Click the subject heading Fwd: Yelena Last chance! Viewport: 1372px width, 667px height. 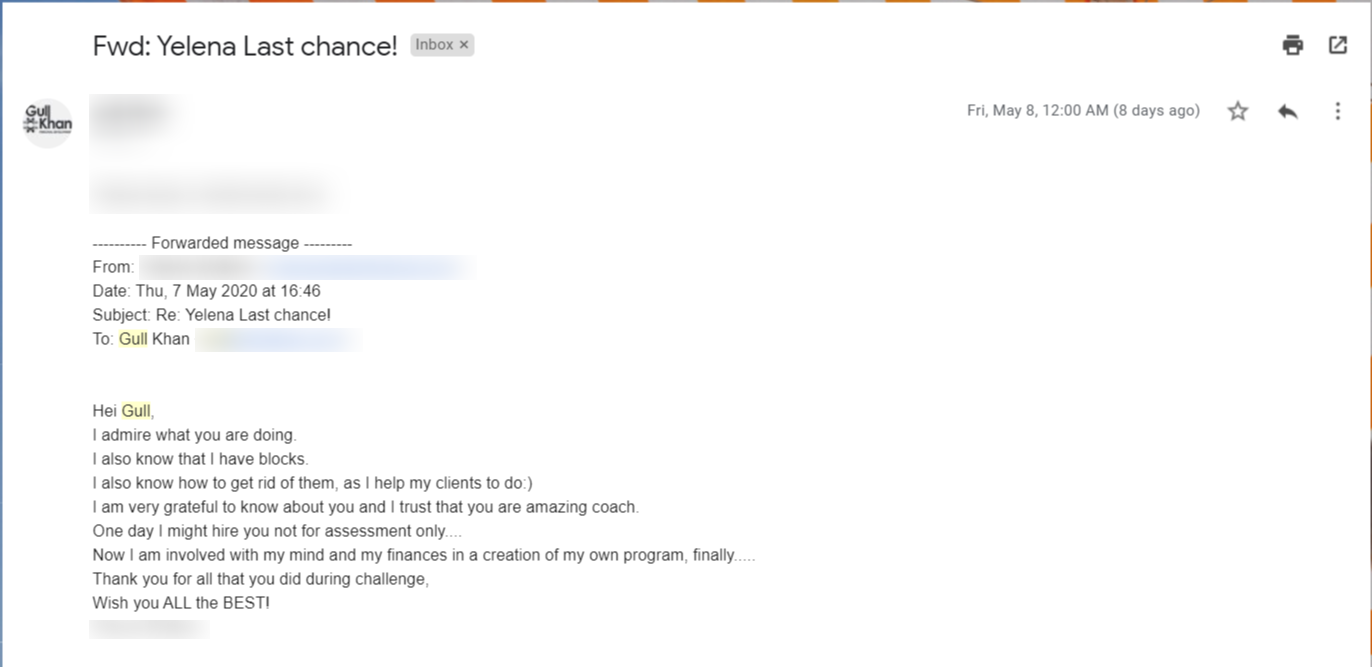click(245, 46)
